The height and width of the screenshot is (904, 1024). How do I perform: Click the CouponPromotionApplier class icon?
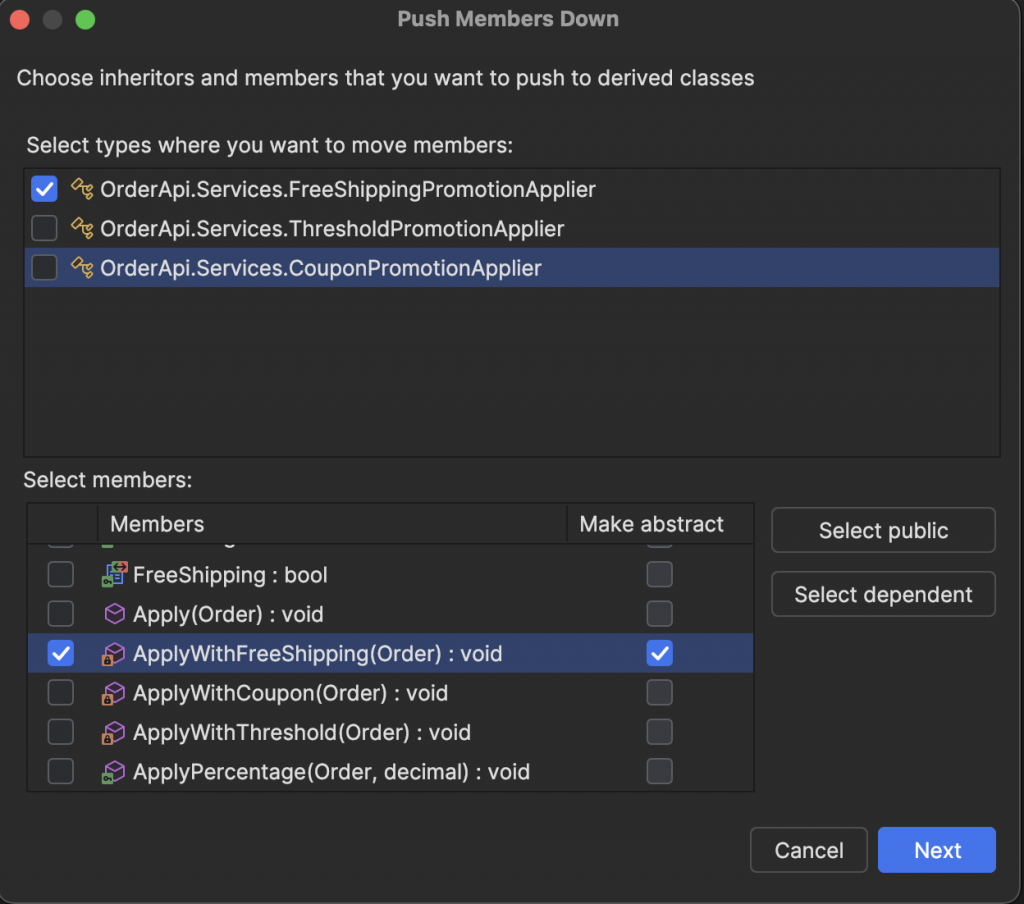[81, 268]
